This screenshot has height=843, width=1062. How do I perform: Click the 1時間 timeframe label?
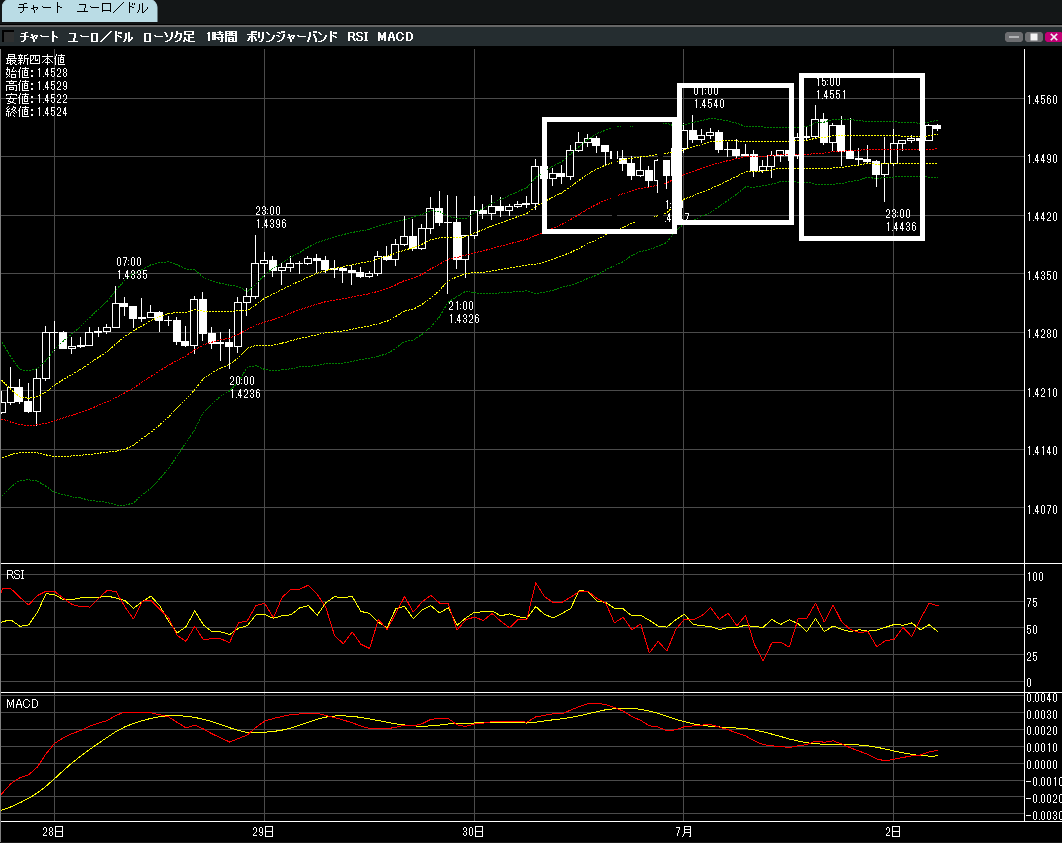pyautogui.click(x=221, y=37)
